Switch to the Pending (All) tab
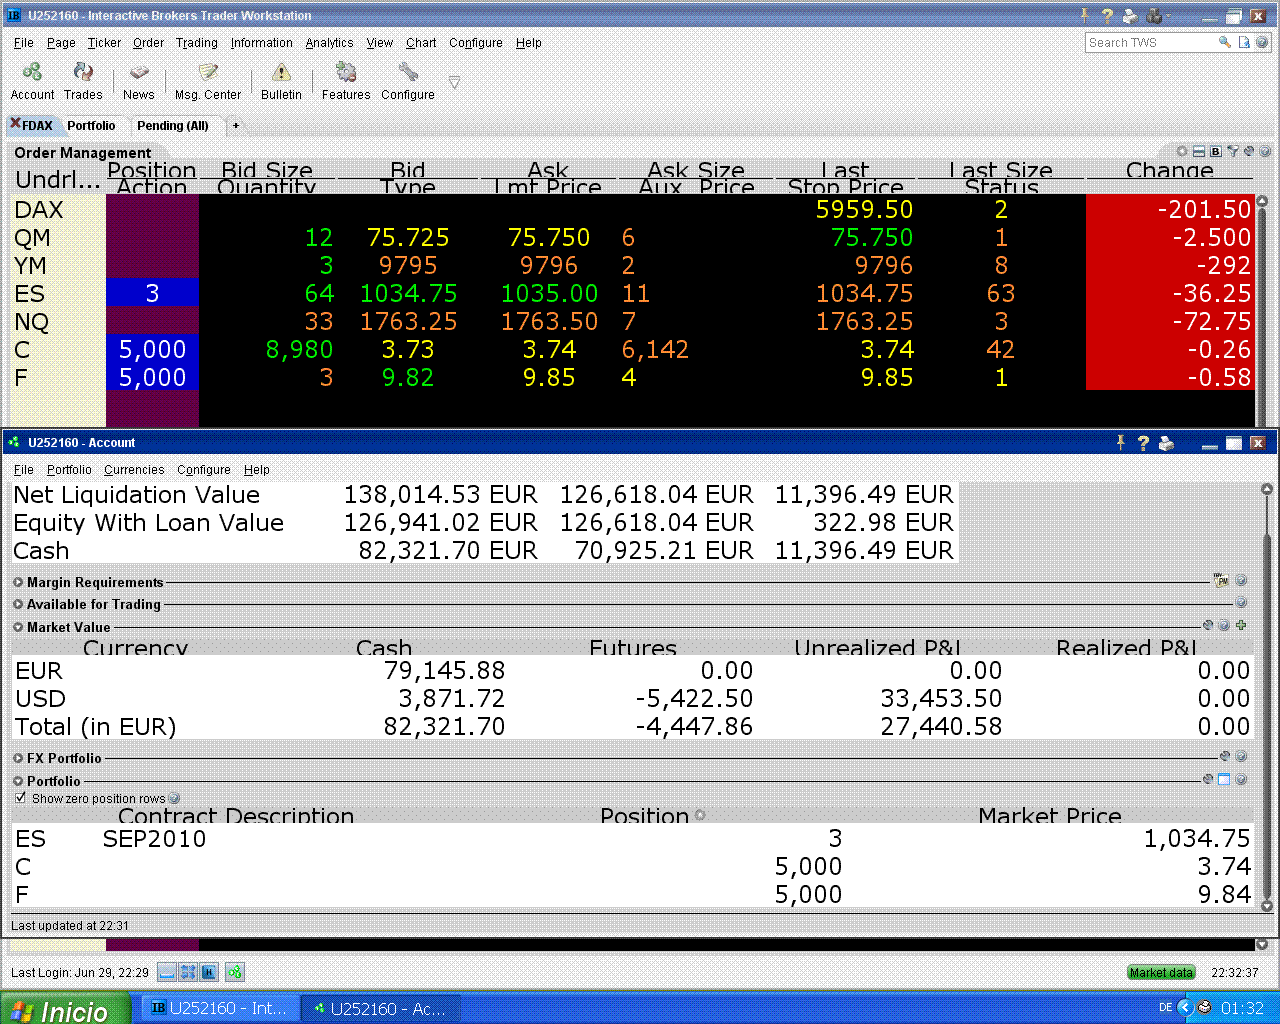This screenshot has height=1024, width=1280. point(172,126)
